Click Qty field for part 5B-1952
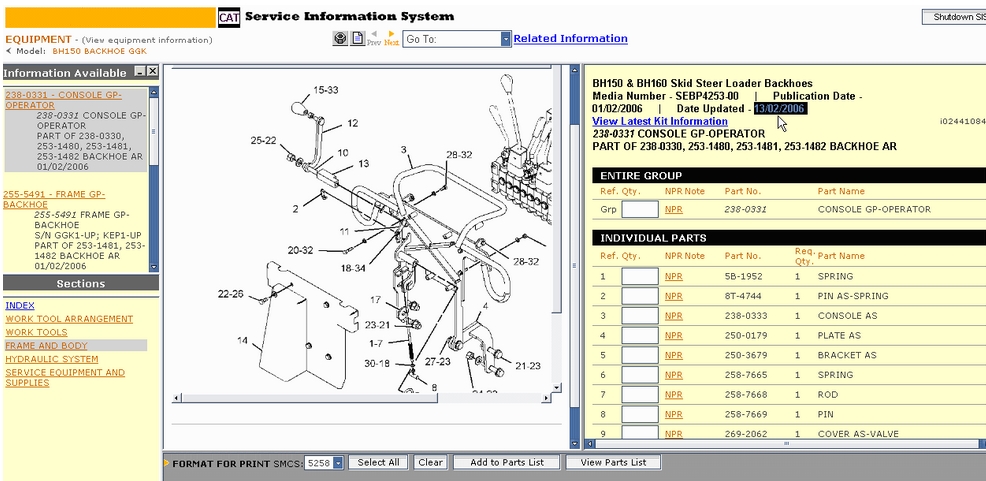 click(x=640, y=277)
